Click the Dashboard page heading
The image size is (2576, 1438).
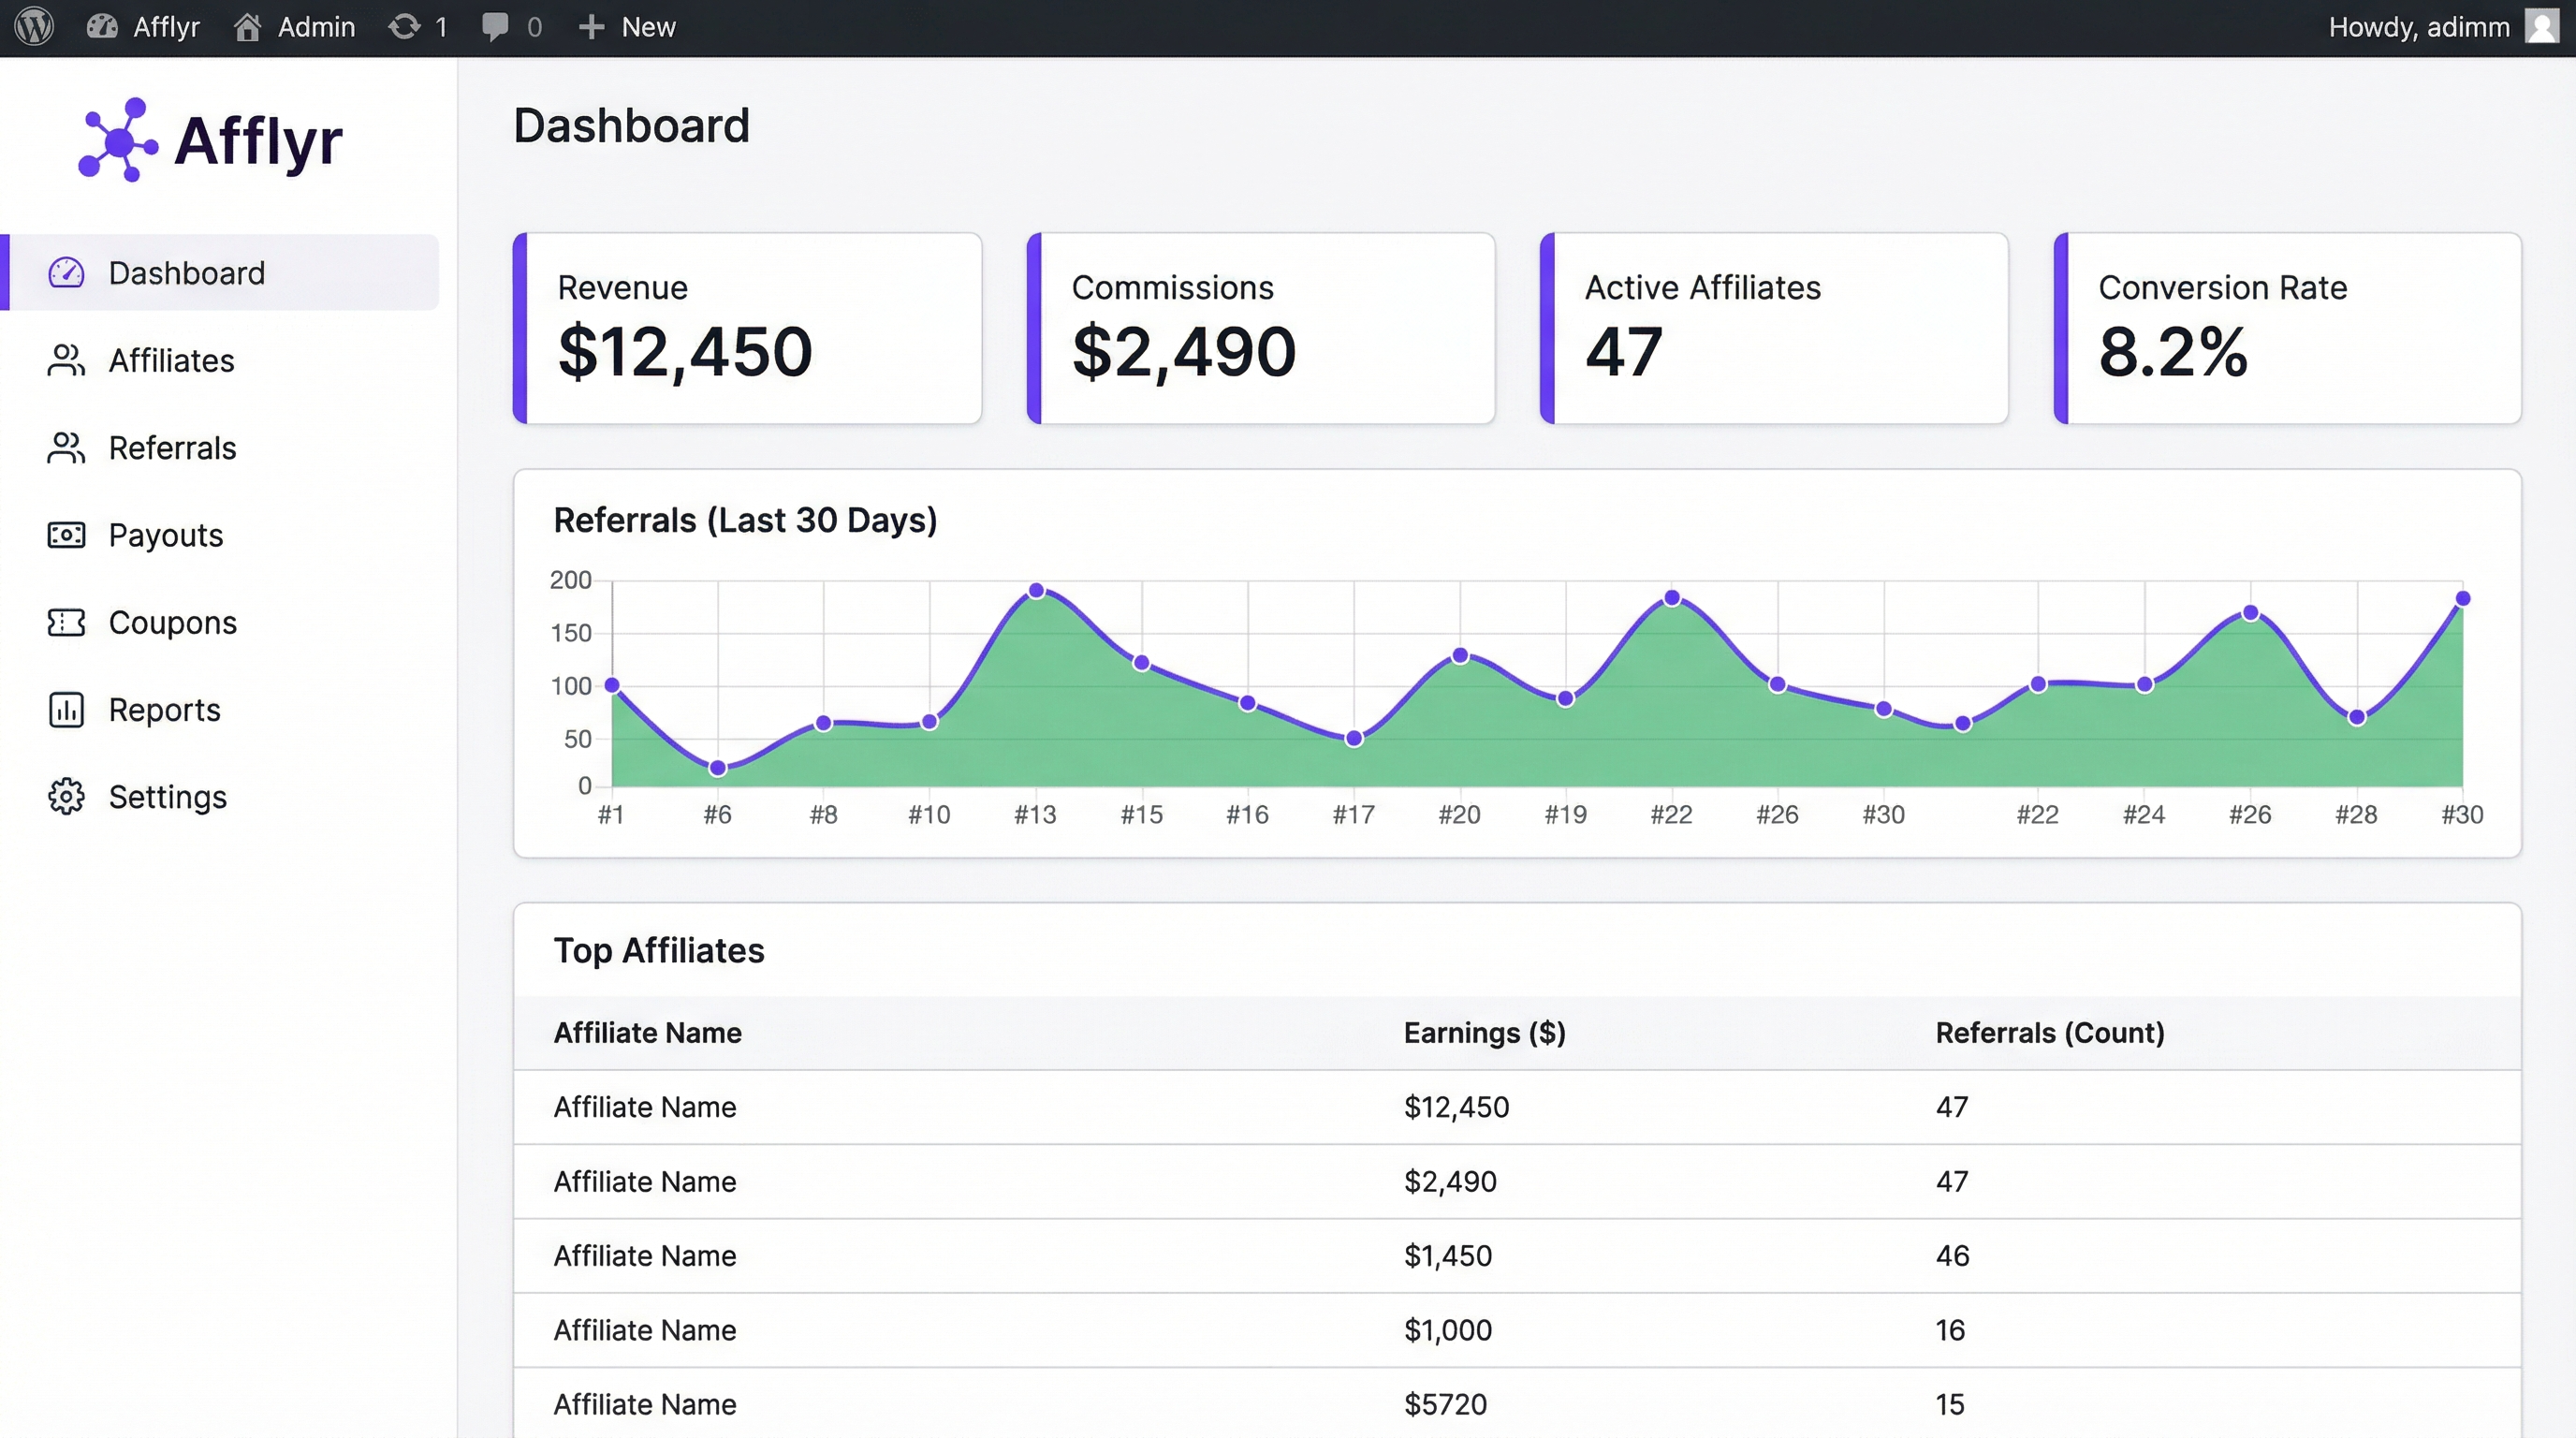point(632,126)
